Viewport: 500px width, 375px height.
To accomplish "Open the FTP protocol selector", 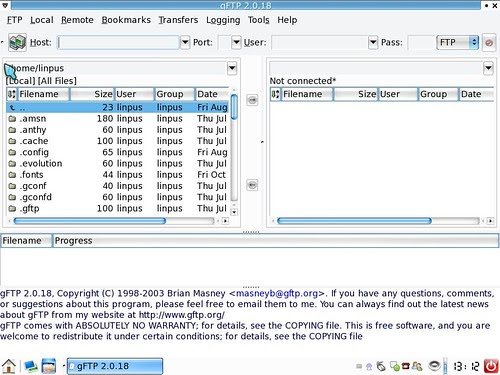I will pyautogui.click(x=458, y=42).
